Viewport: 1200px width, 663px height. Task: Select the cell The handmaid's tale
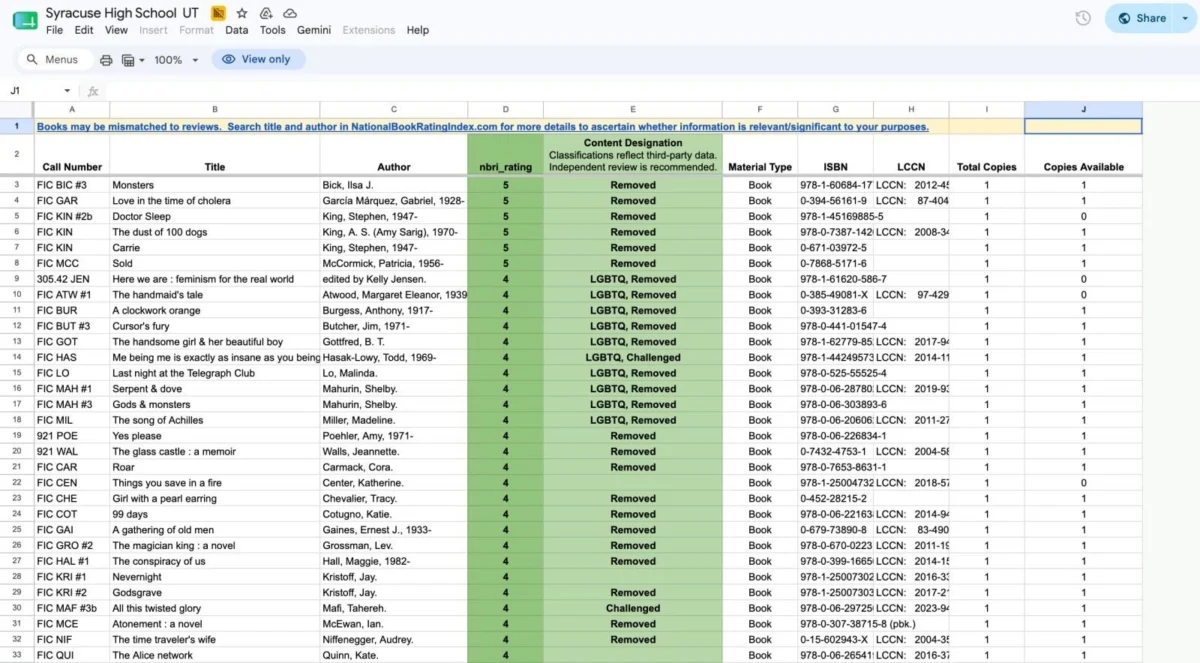[215, 295]
